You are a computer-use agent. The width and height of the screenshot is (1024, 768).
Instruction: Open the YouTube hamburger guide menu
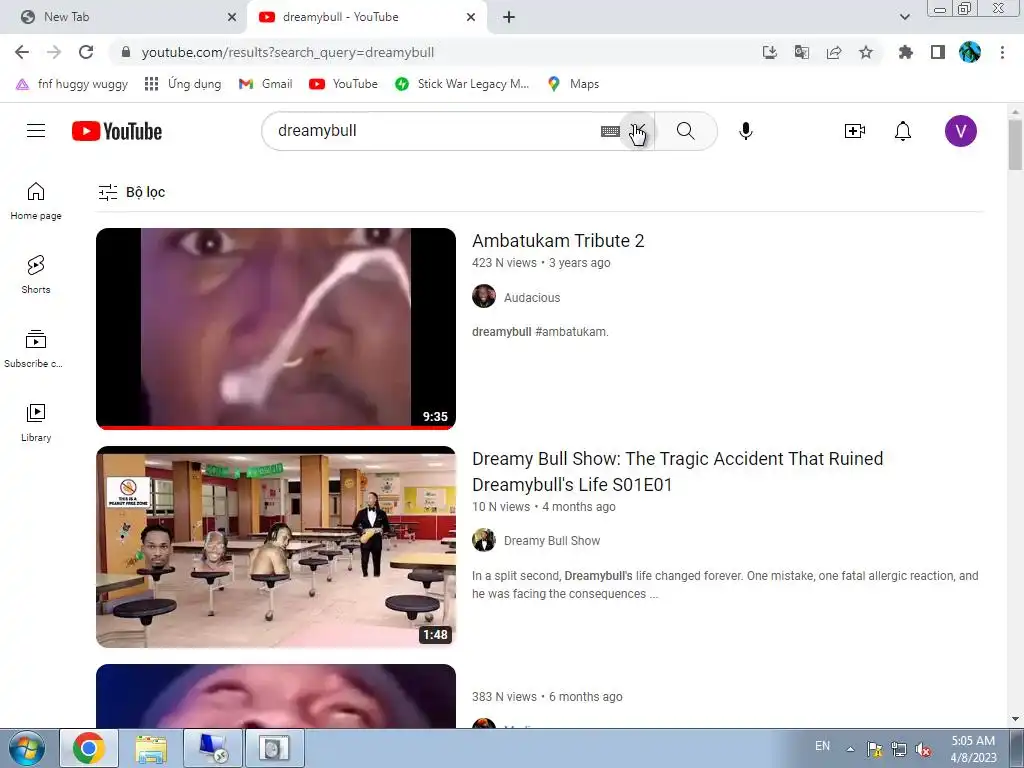click(36, 131)
